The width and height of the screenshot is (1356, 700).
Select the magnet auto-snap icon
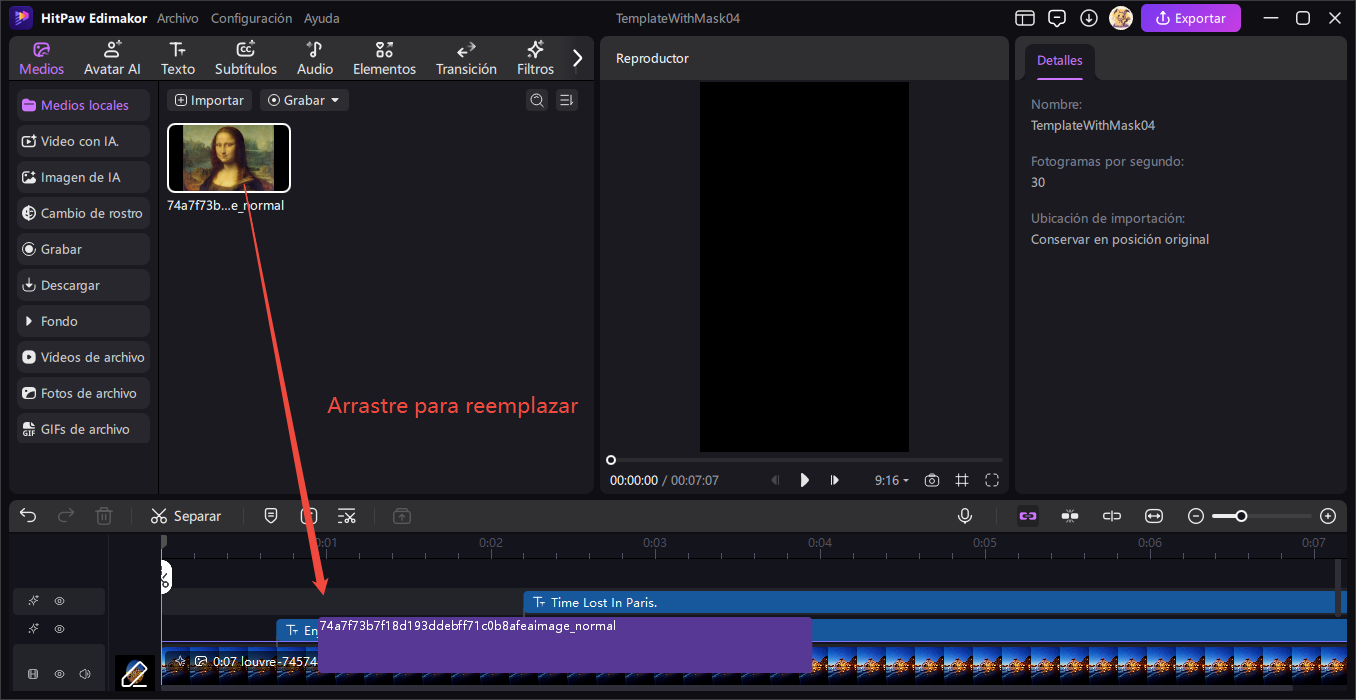tap(1070, 516)
